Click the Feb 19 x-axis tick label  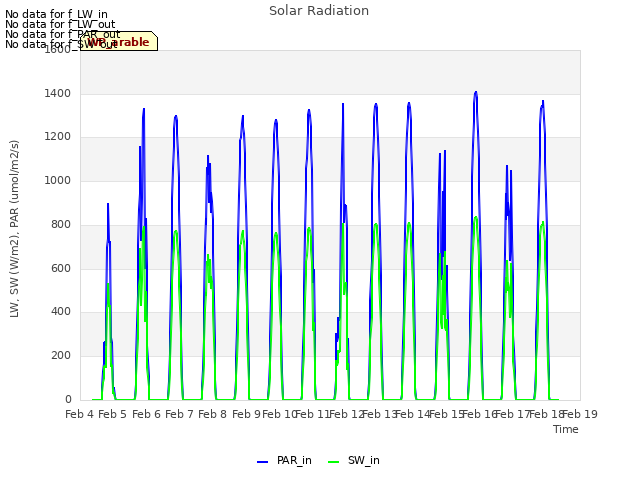580,414
